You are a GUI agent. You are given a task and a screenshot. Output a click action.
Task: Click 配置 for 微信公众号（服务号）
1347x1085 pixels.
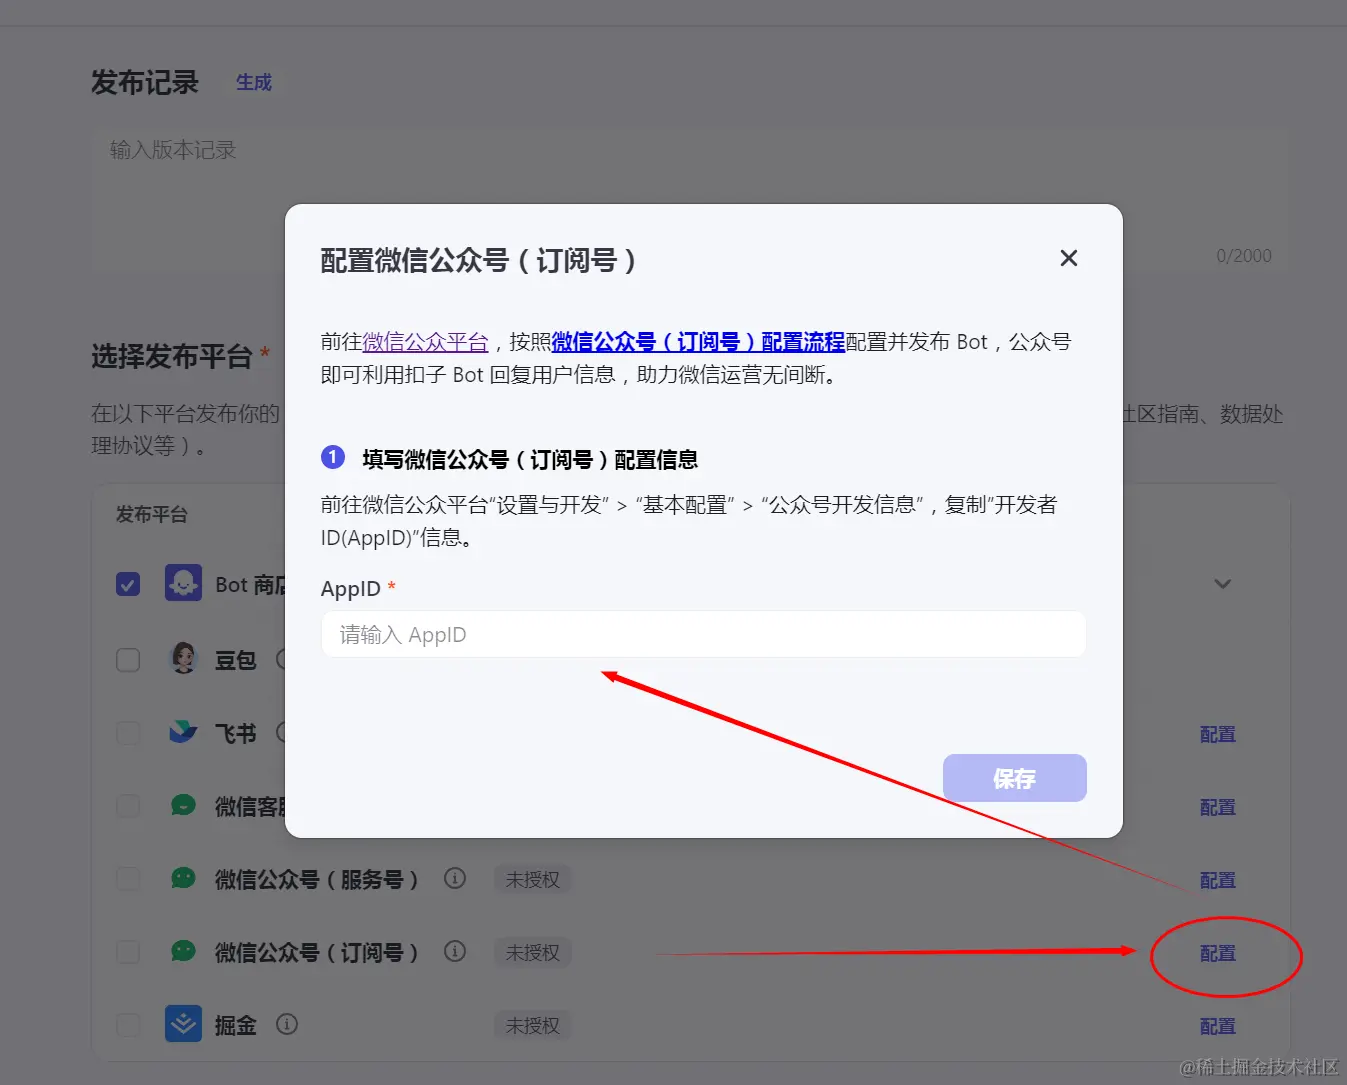1217,880
